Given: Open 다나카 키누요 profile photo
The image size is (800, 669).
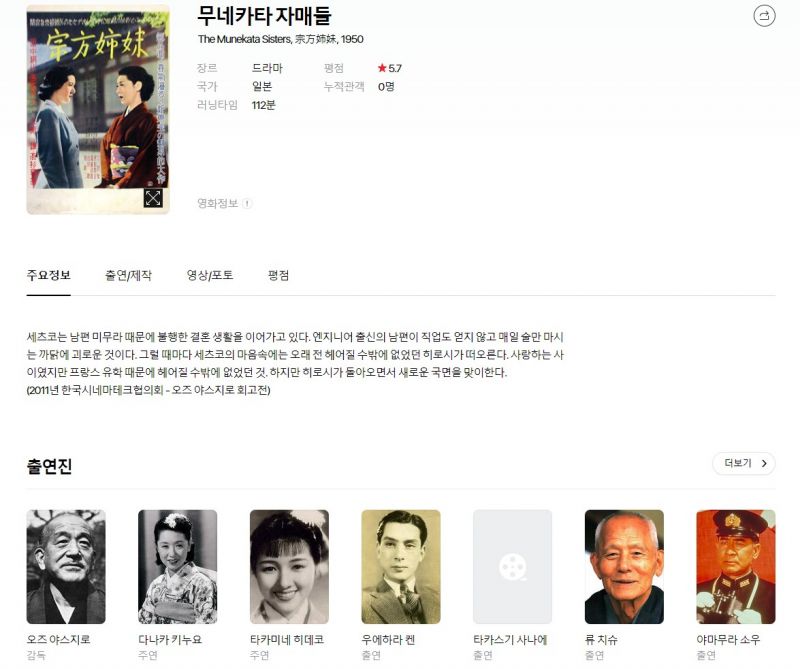Looking at the screenshot, I should tap(178, 566).
